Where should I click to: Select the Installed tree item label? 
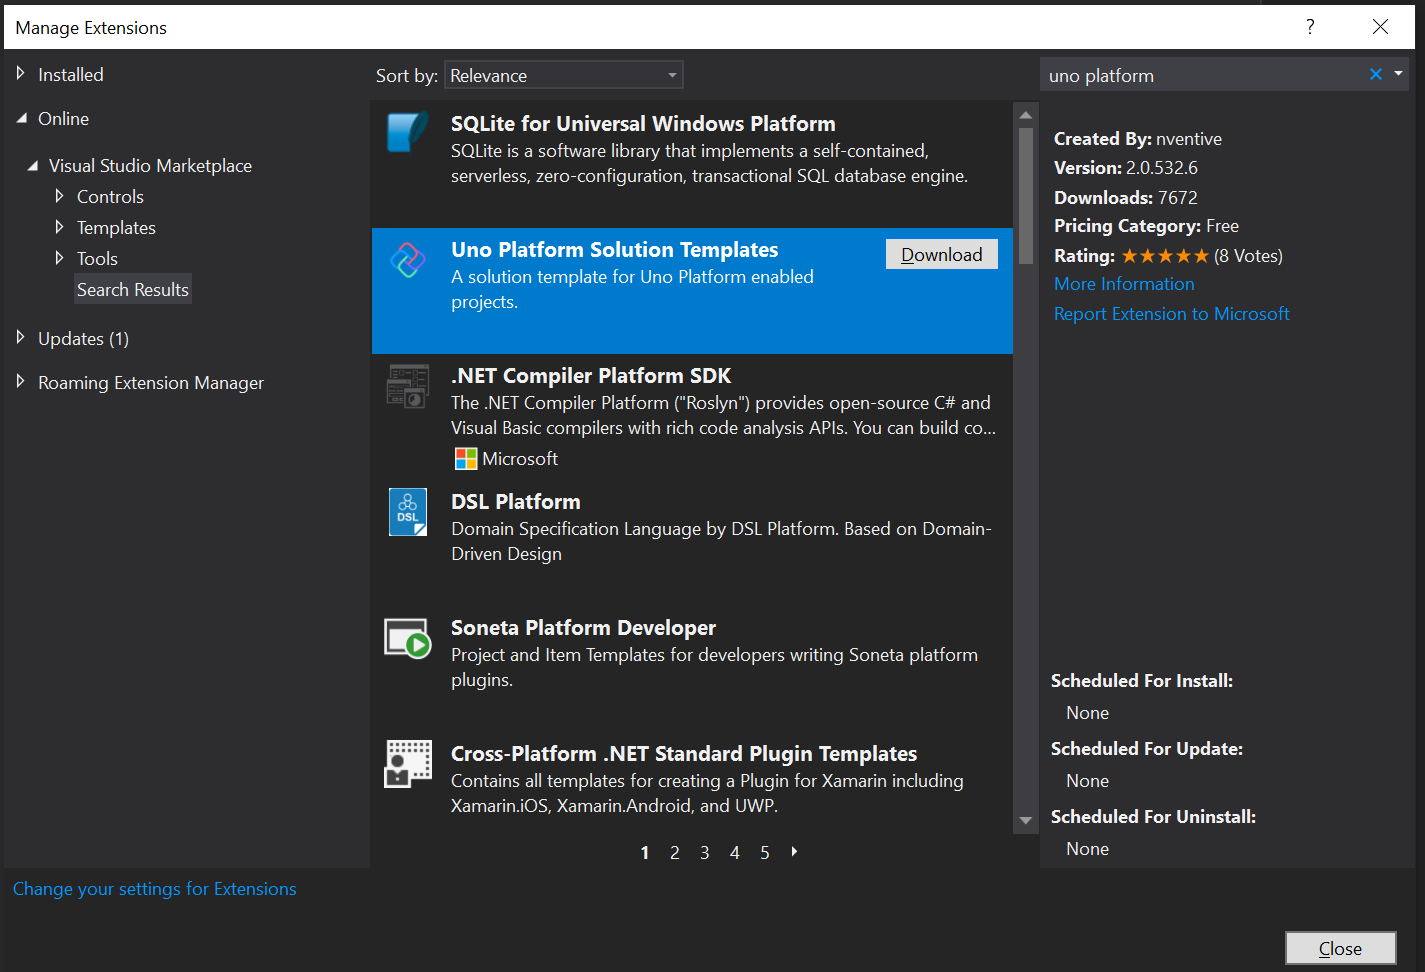[71, 75]
